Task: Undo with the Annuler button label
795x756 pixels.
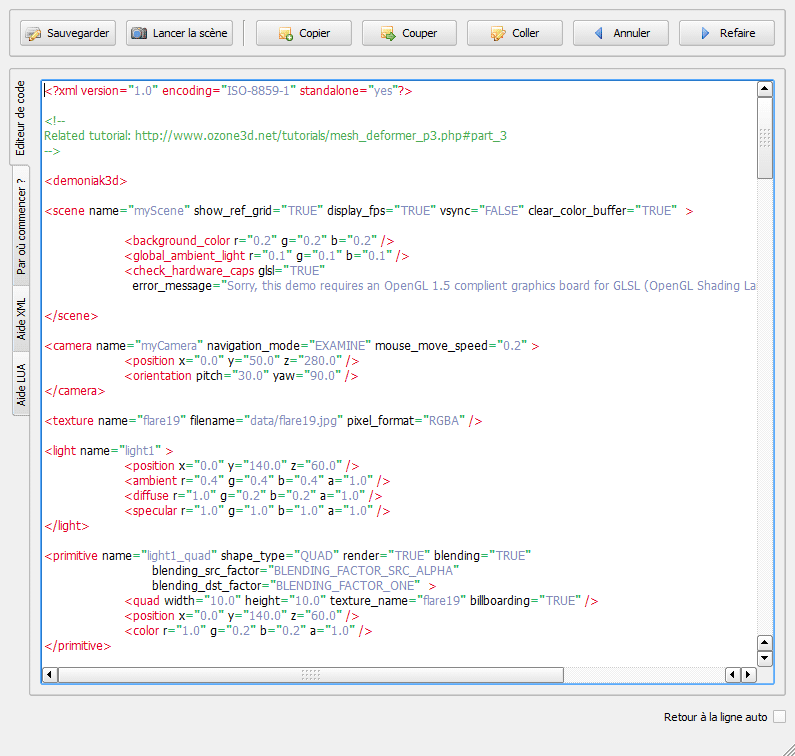Action: (x=632, y=33)
